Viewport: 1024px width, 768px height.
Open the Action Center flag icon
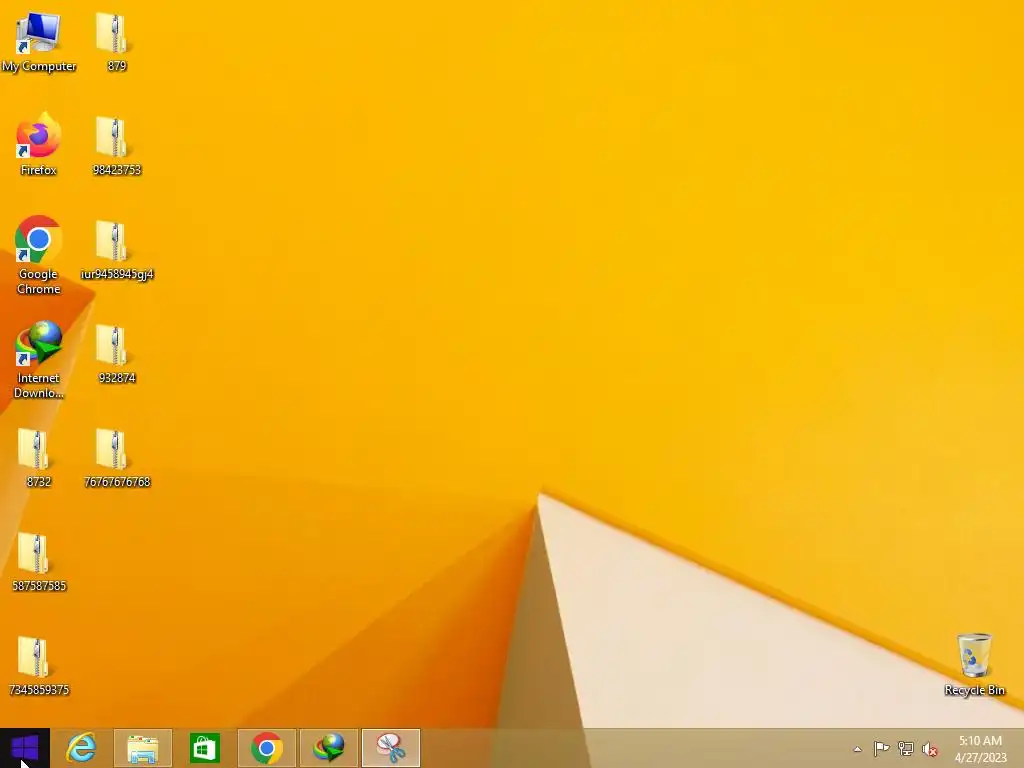(x=881, y=748)
